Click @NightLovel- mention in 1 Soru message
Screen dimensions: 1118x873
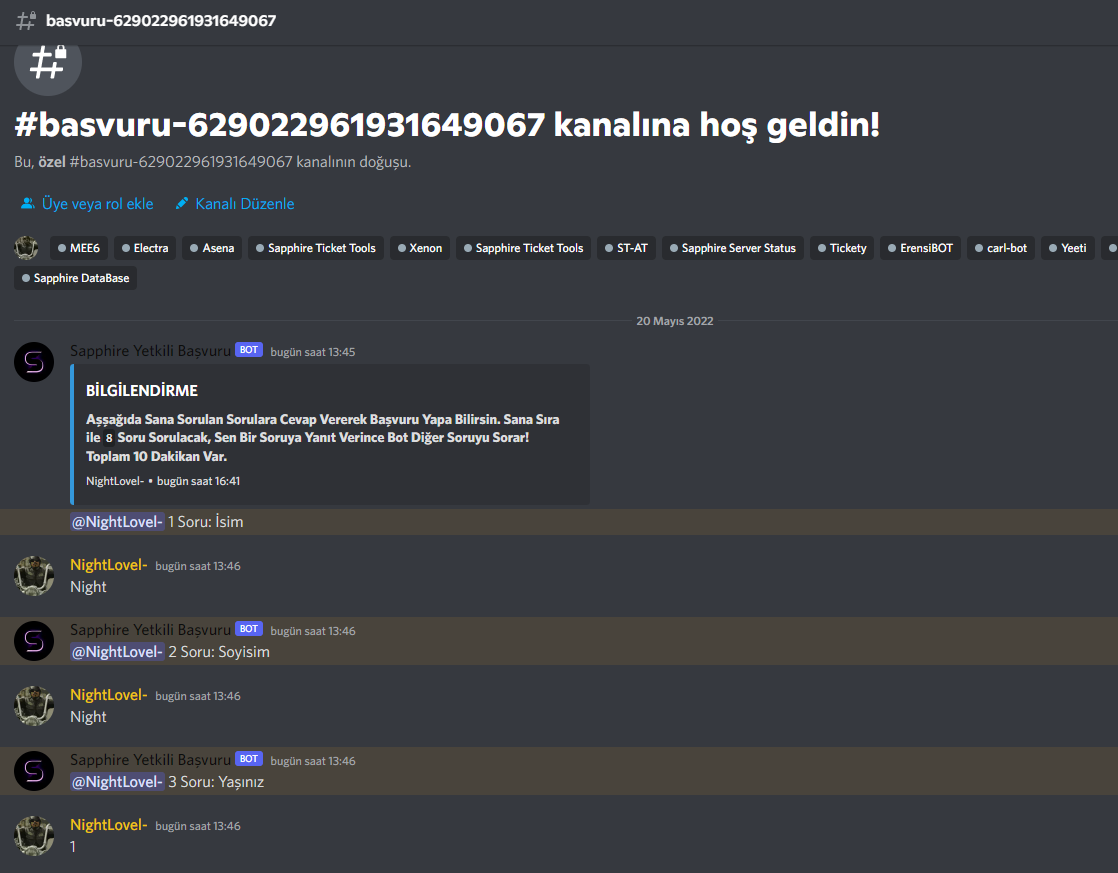118,522
